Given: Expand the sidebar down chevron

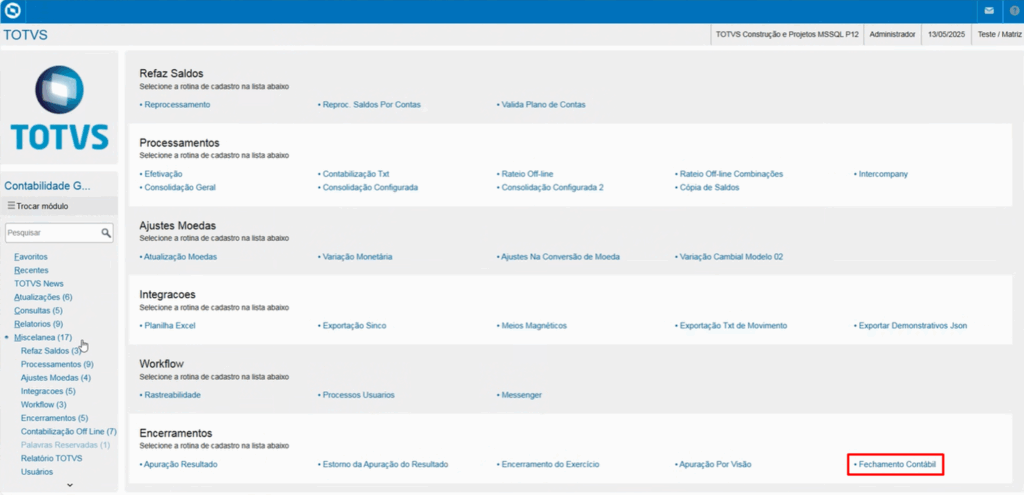Looking at the screenshot, I should point(70,485).
